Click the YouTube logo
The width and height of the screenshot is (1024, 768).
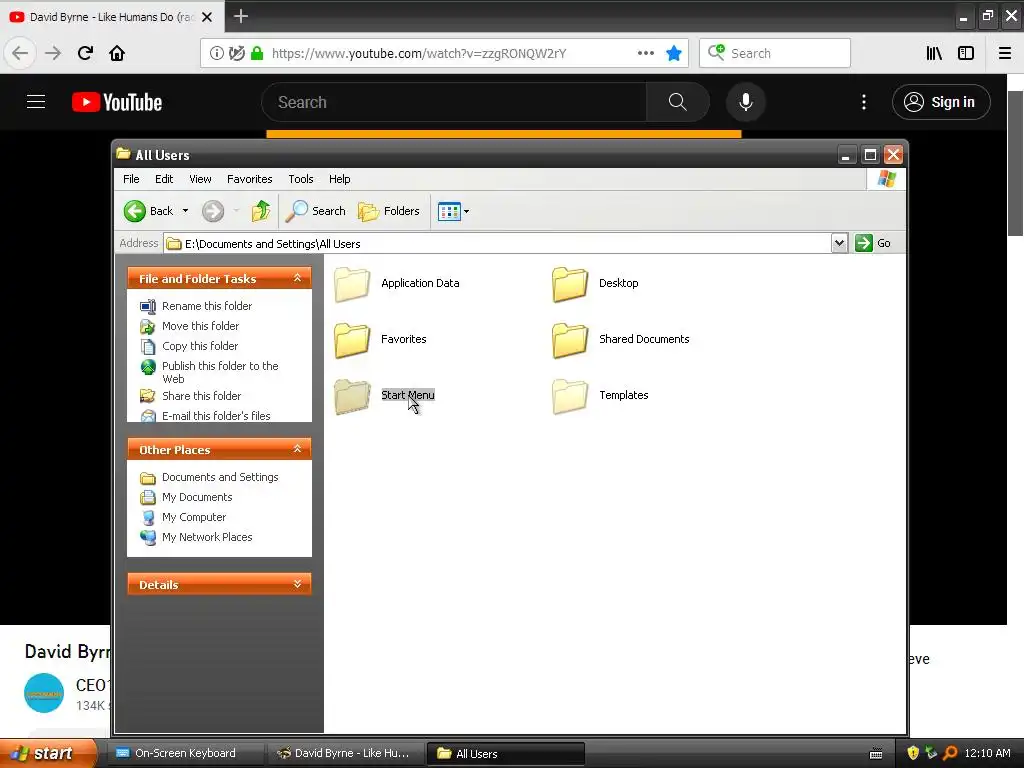coord(117,103)
